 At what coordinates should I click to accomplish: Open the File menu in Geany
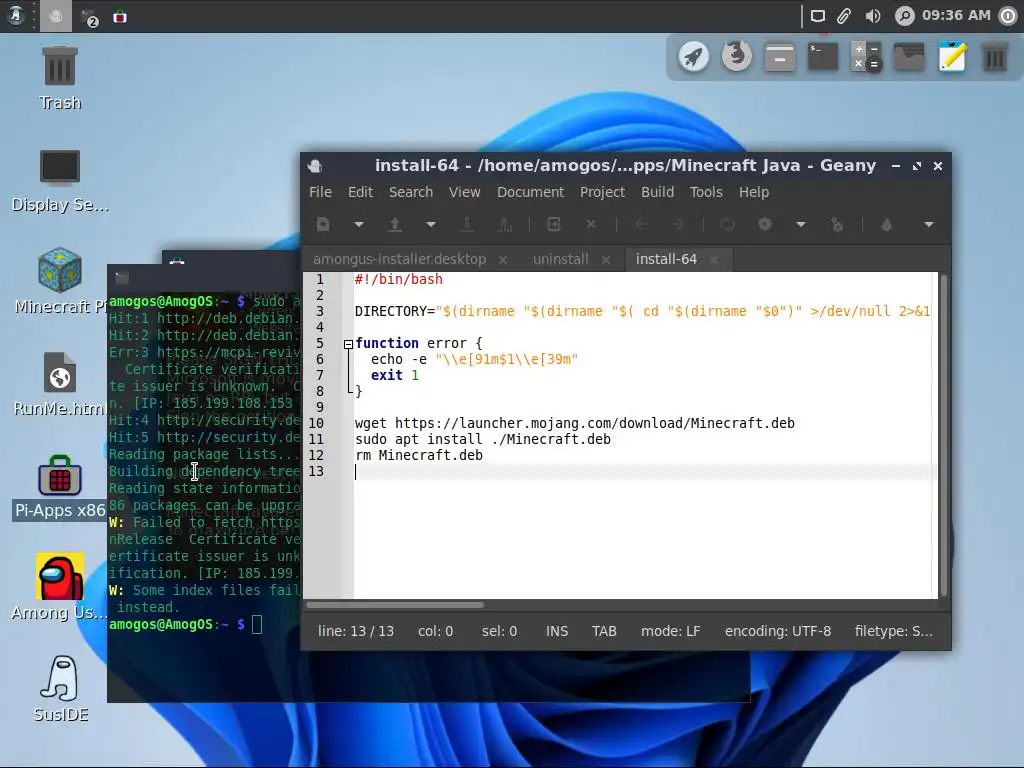320,192
